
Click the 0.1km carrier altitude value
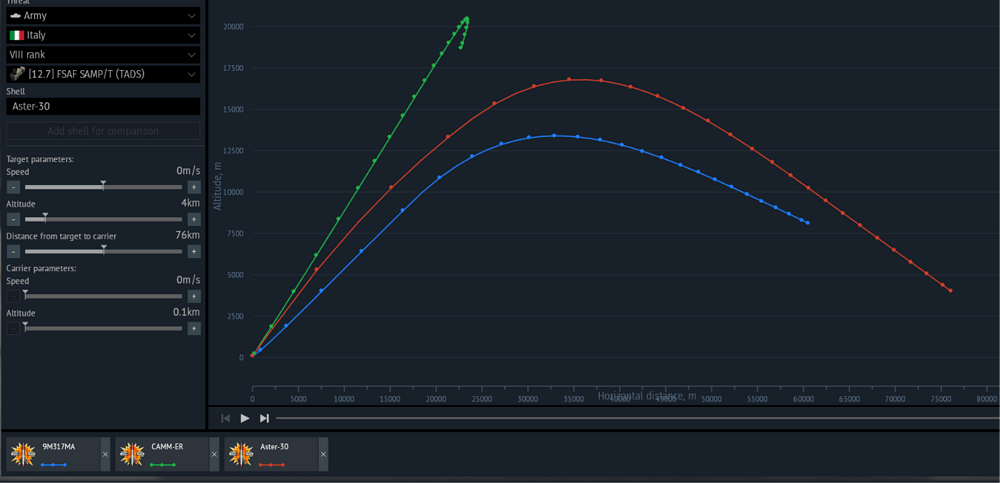click(x=186, y=312)
